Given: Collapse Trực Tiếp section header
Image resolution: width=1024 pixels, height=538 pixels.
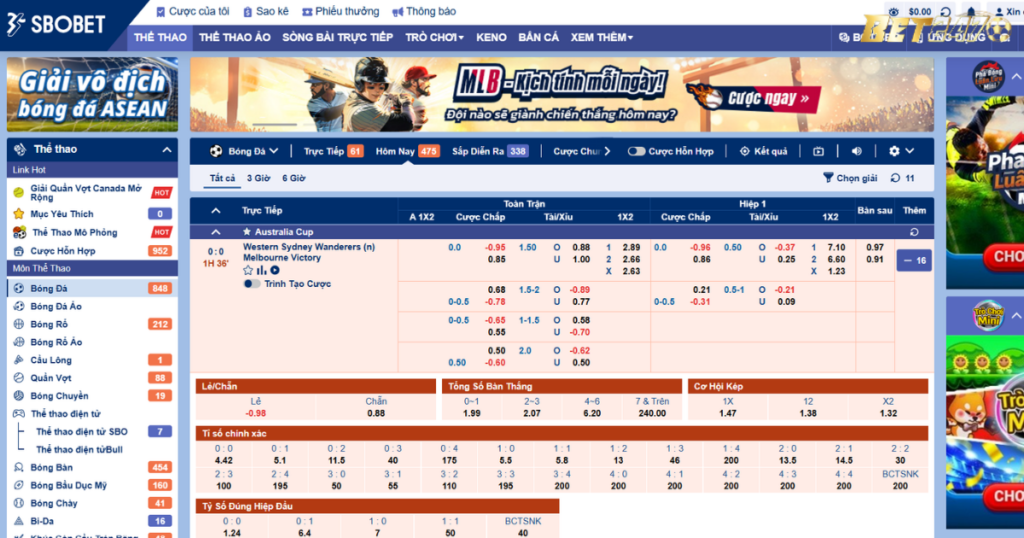Looking at the screenshot, I should 216,211.
